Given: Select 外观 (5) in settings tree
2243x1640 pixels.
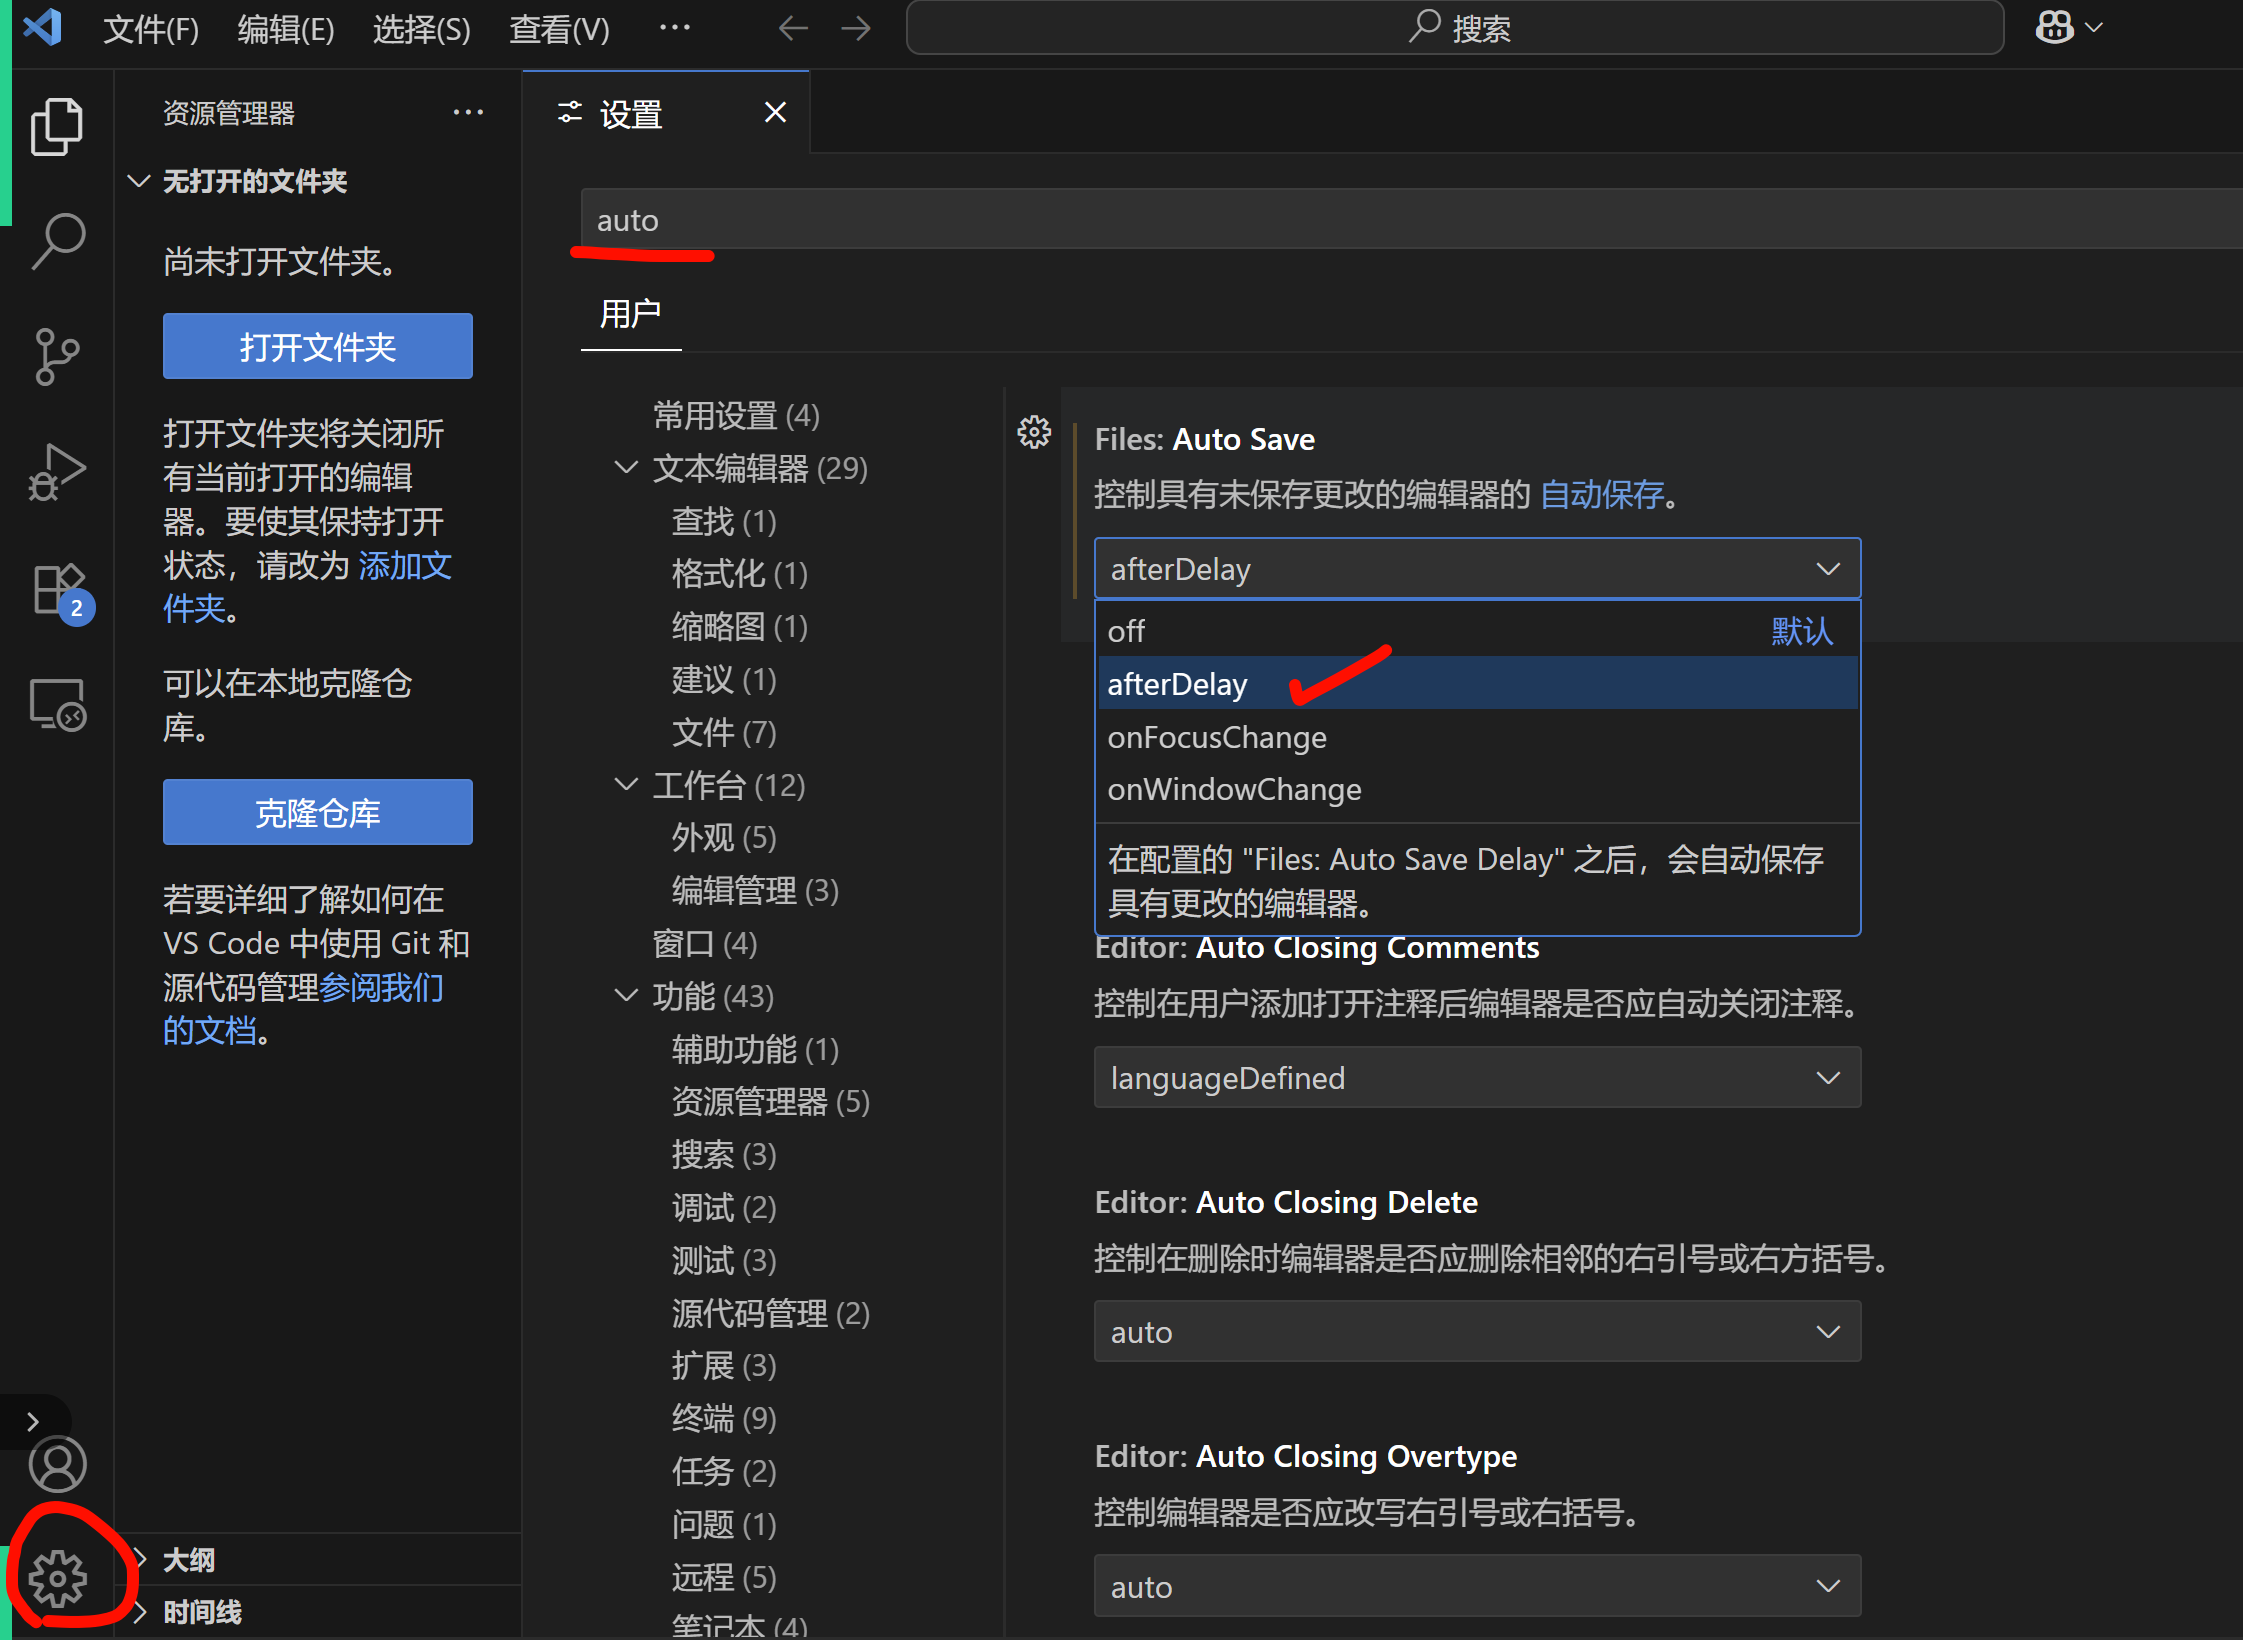Looking at the screenshot, I should [724, 837].
